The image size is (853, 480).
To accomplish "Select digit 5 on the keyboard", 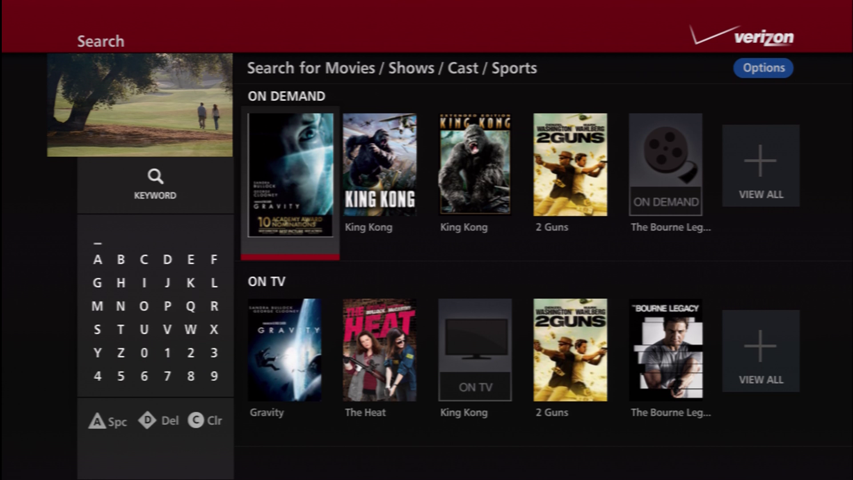I will [121, 377].
